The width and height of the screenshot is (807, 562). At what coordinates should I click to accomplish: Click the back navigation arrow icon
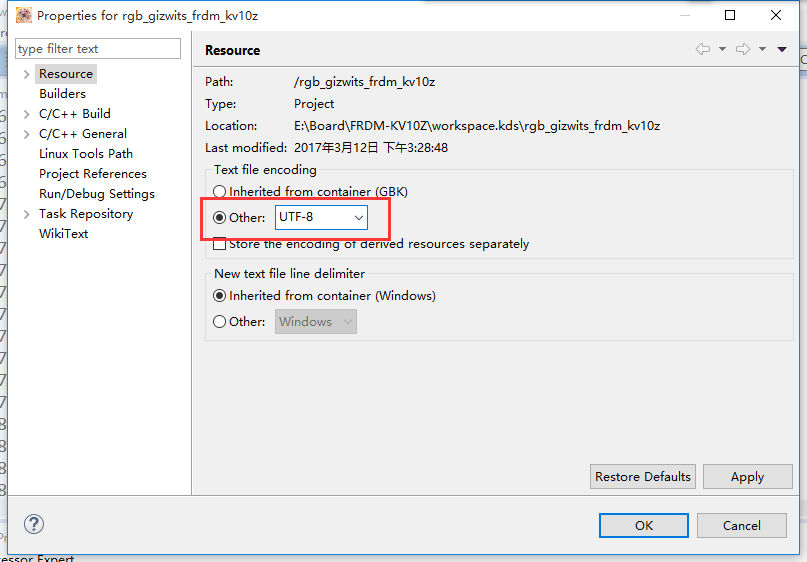(x=703, y=49)
